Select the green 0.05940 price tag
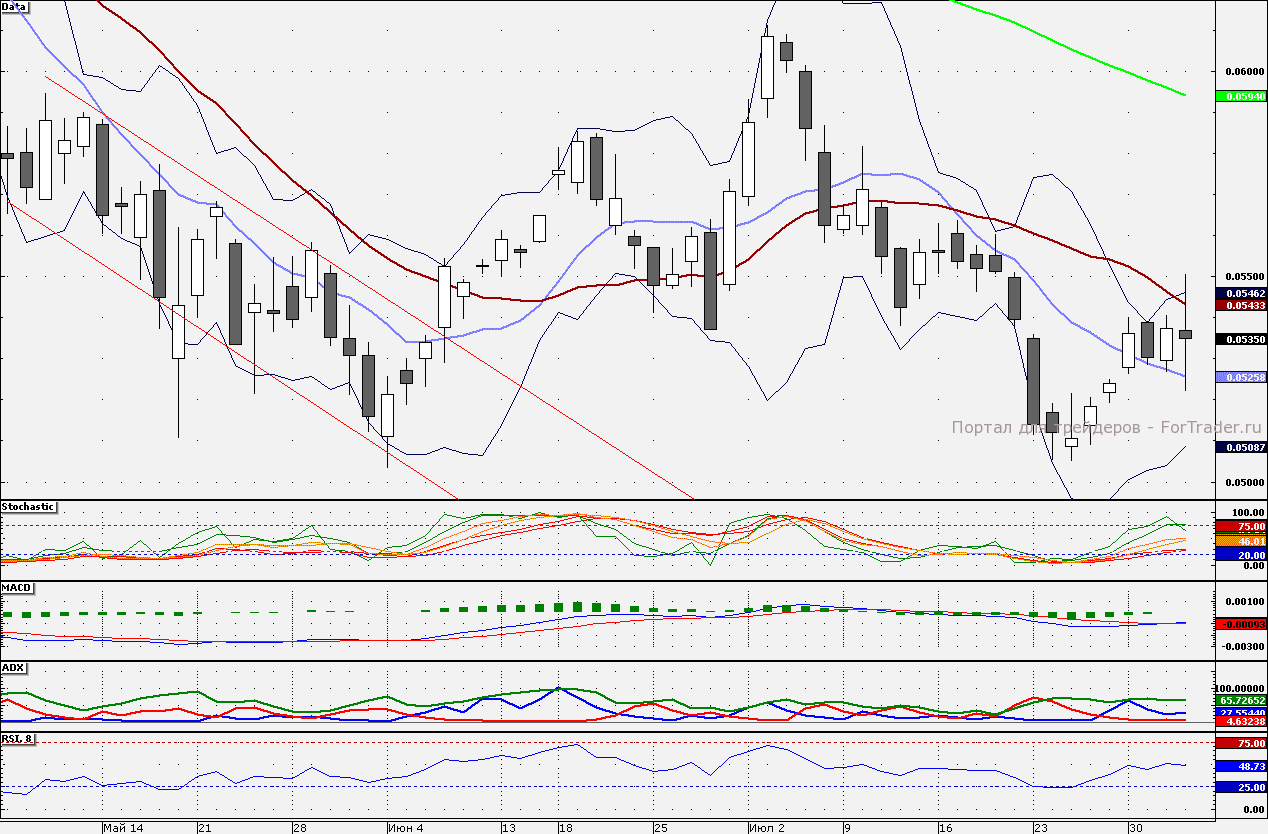Image resolution: width=1268 pixels, height=834 pixels. coord(1241,97)
